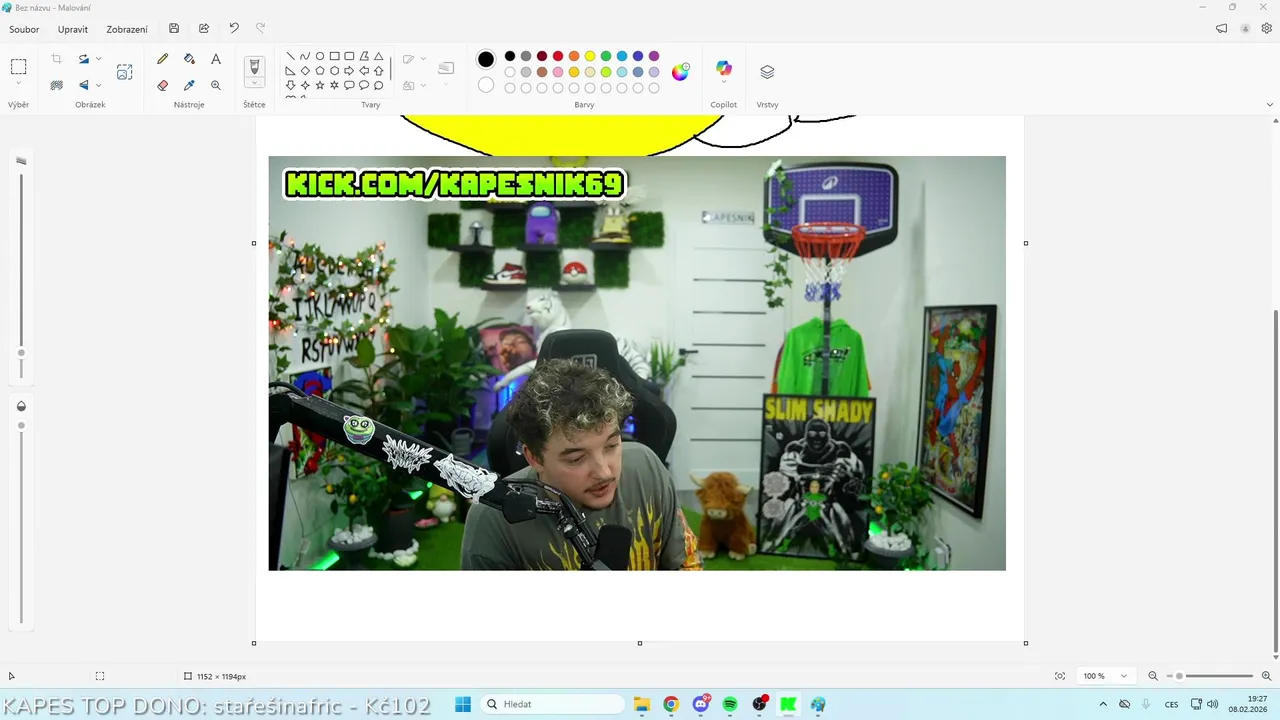Viewport: 1280px width, 720px height.
Task: Open the Zobrazení menu
Action: point(127,29)
